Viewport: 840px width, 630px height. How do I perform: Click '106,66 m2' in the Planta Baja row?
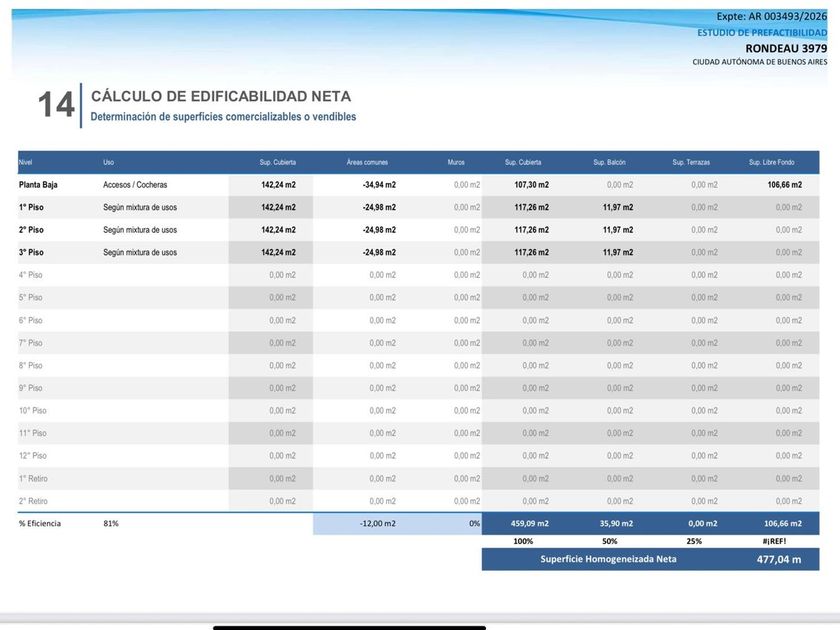point(785,185)
